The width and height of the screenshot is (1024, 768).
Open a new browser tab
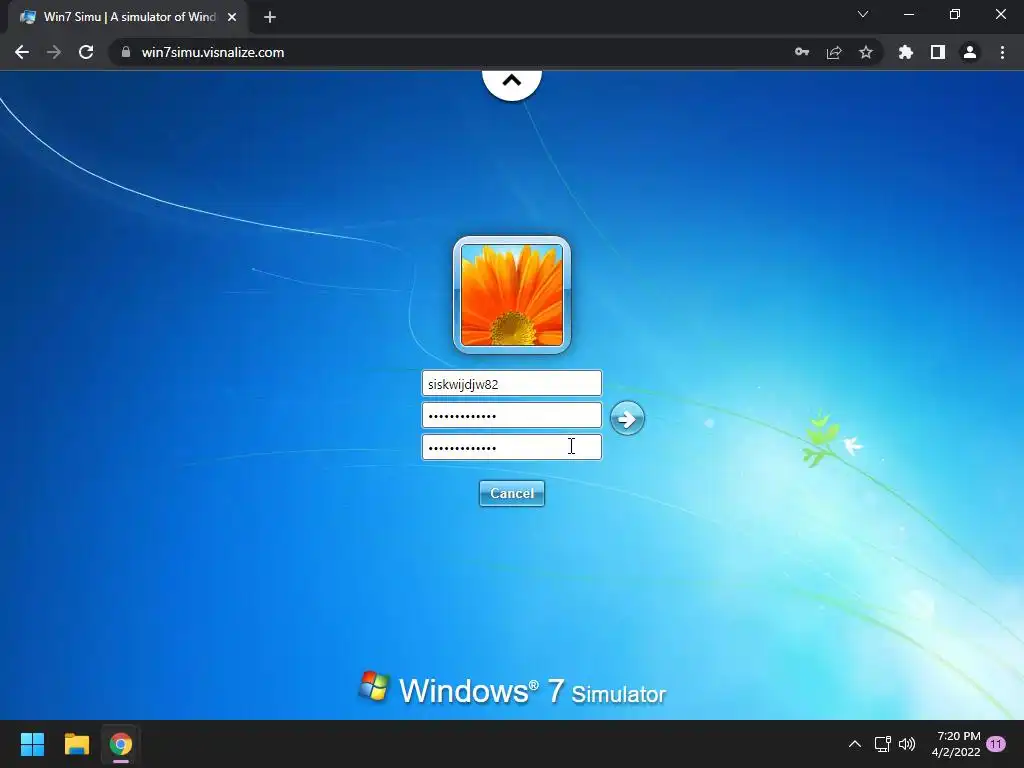270,17
